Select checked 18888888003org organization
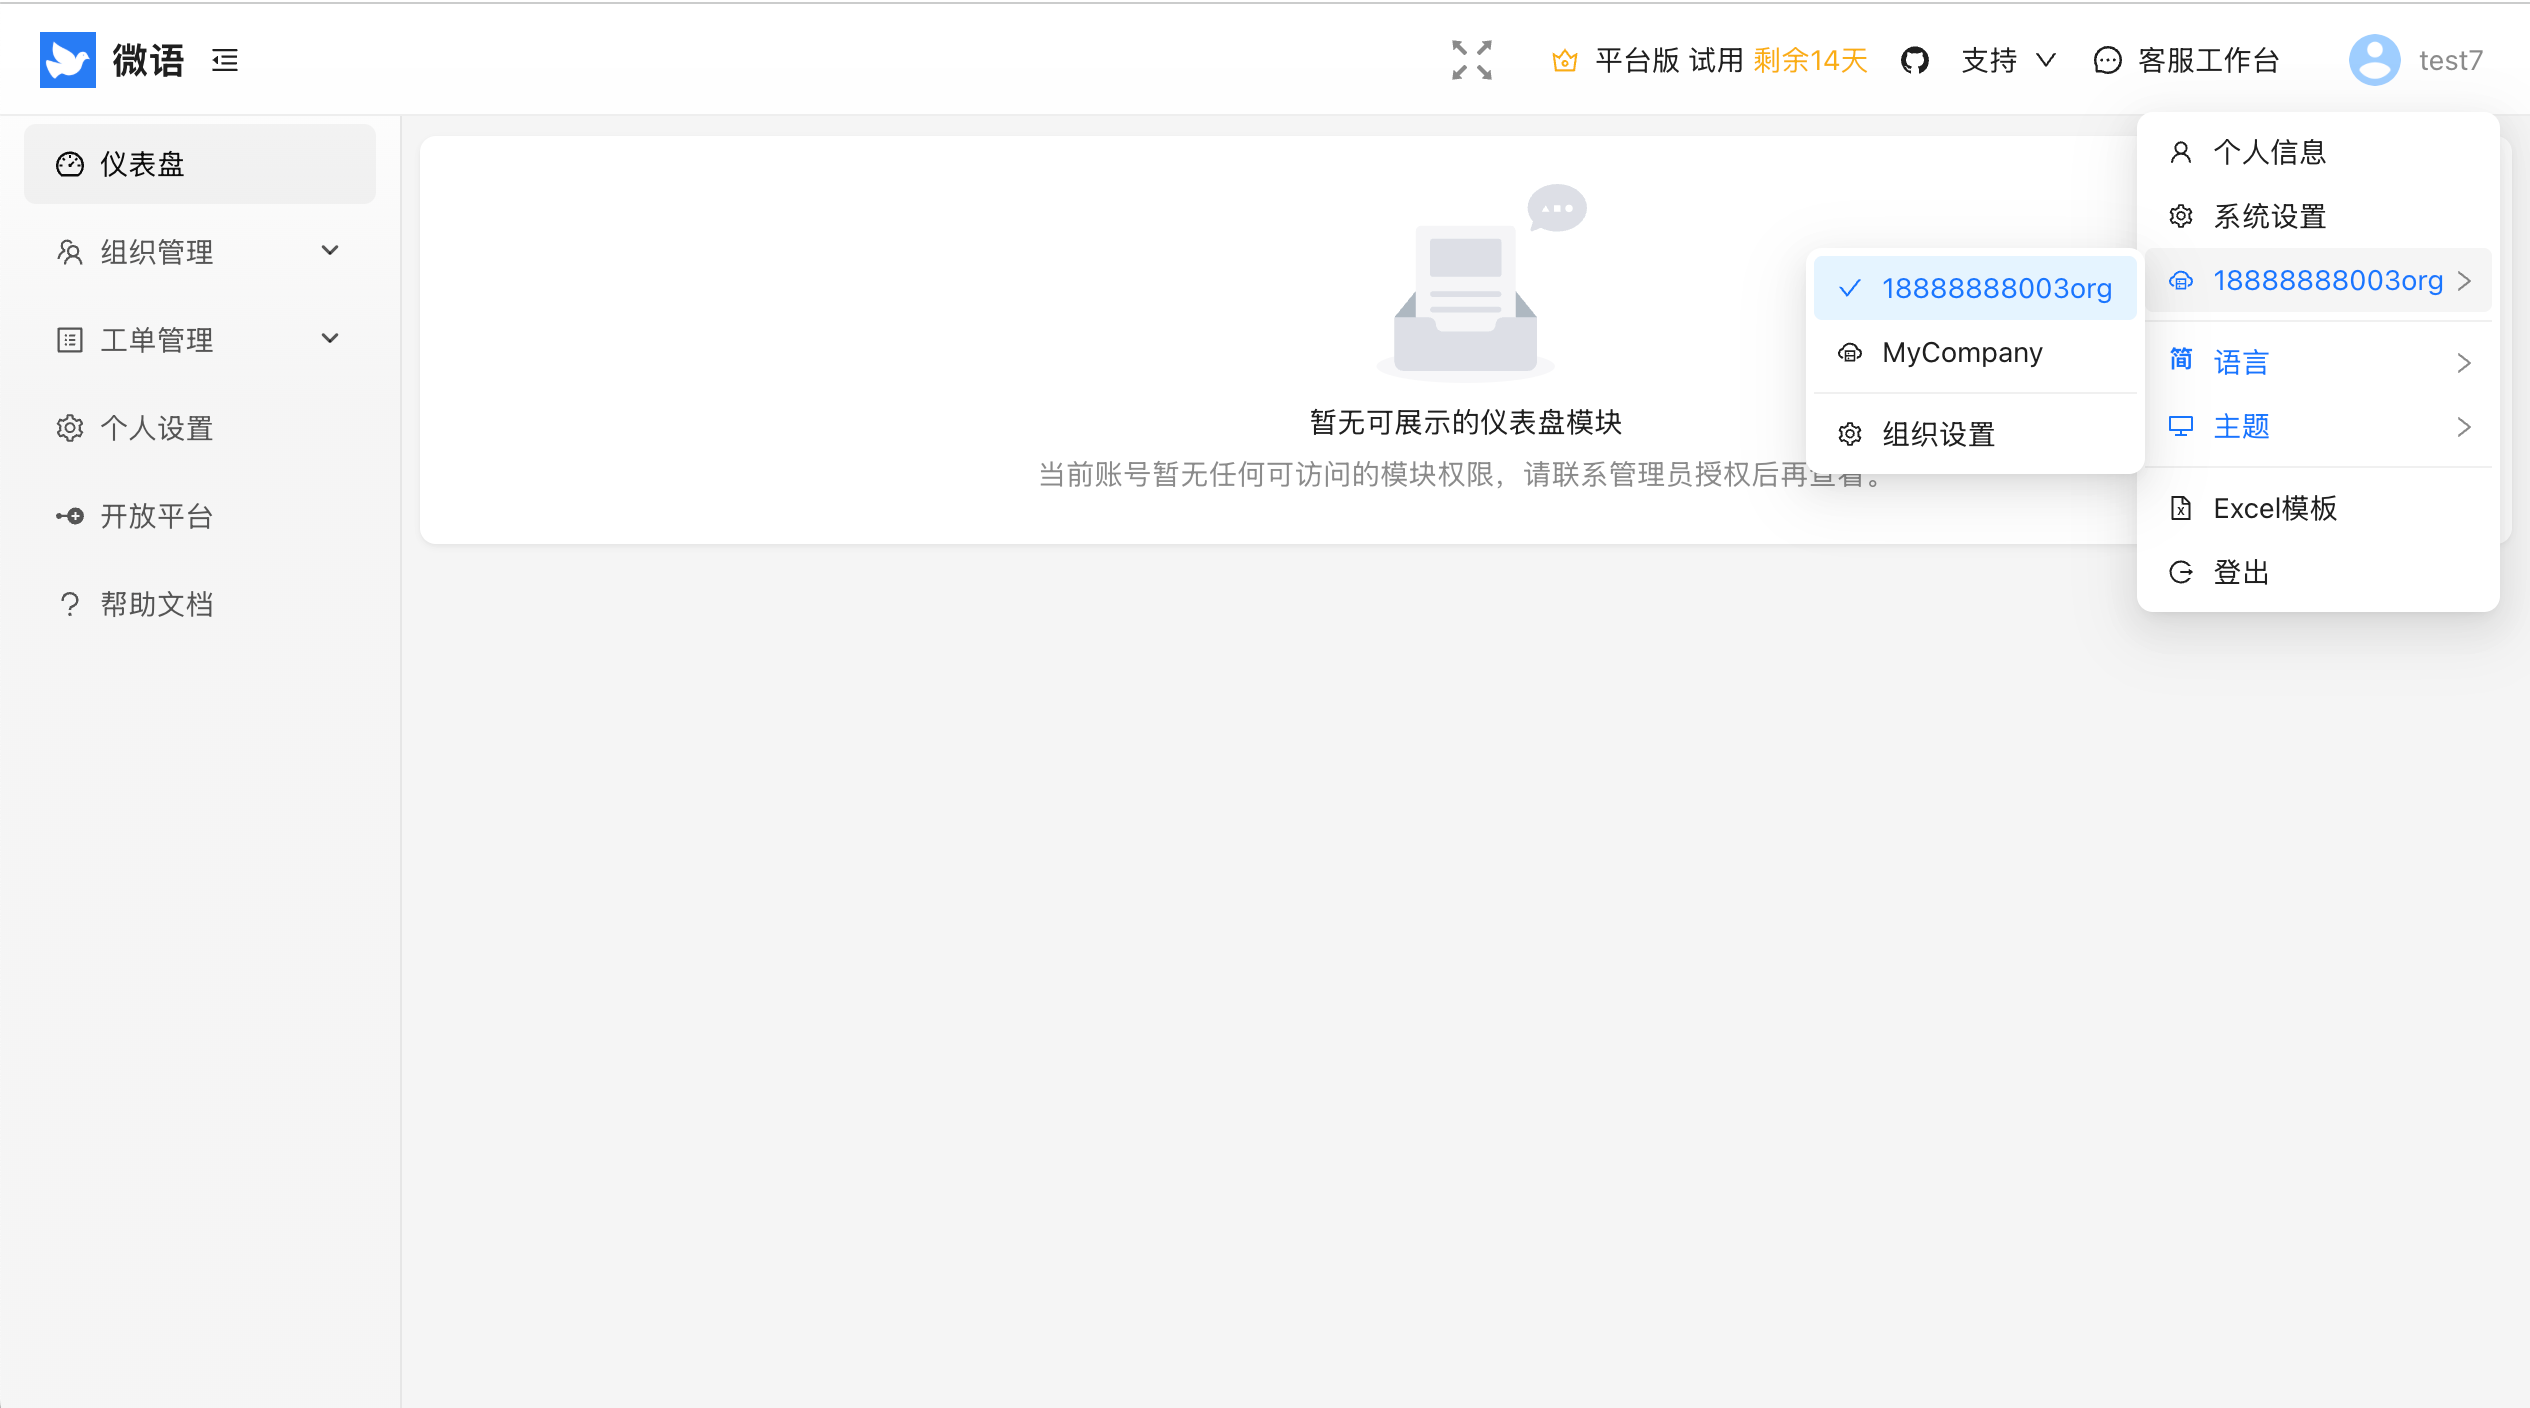 [x=1975, y=288]
